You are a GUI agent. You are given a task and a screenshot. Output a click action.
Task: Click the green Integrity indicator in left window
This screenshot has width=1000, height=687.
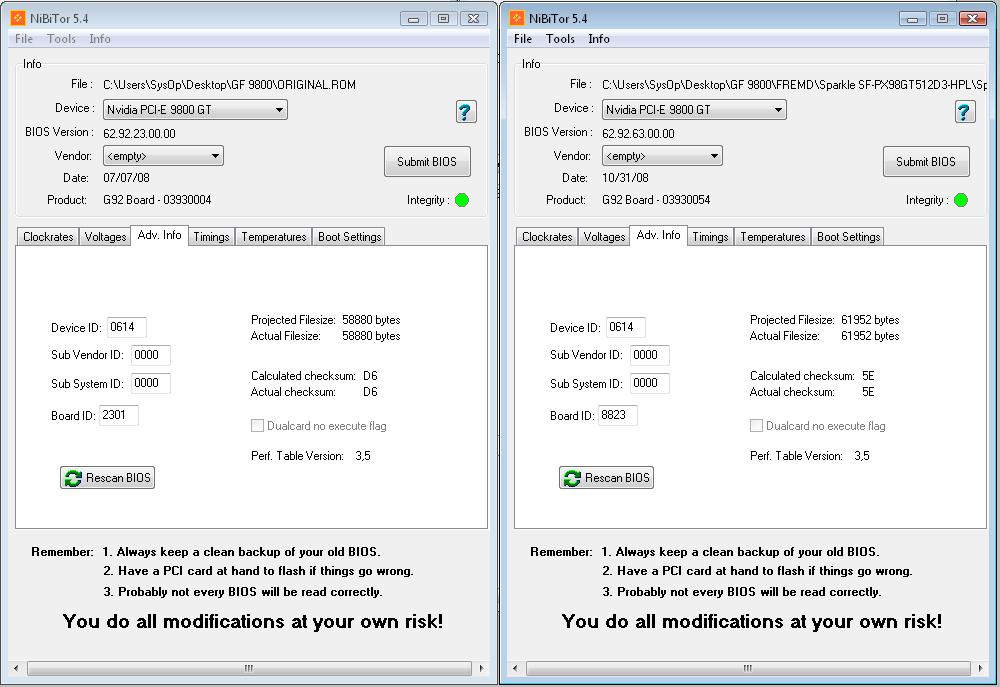pos(462,200)
